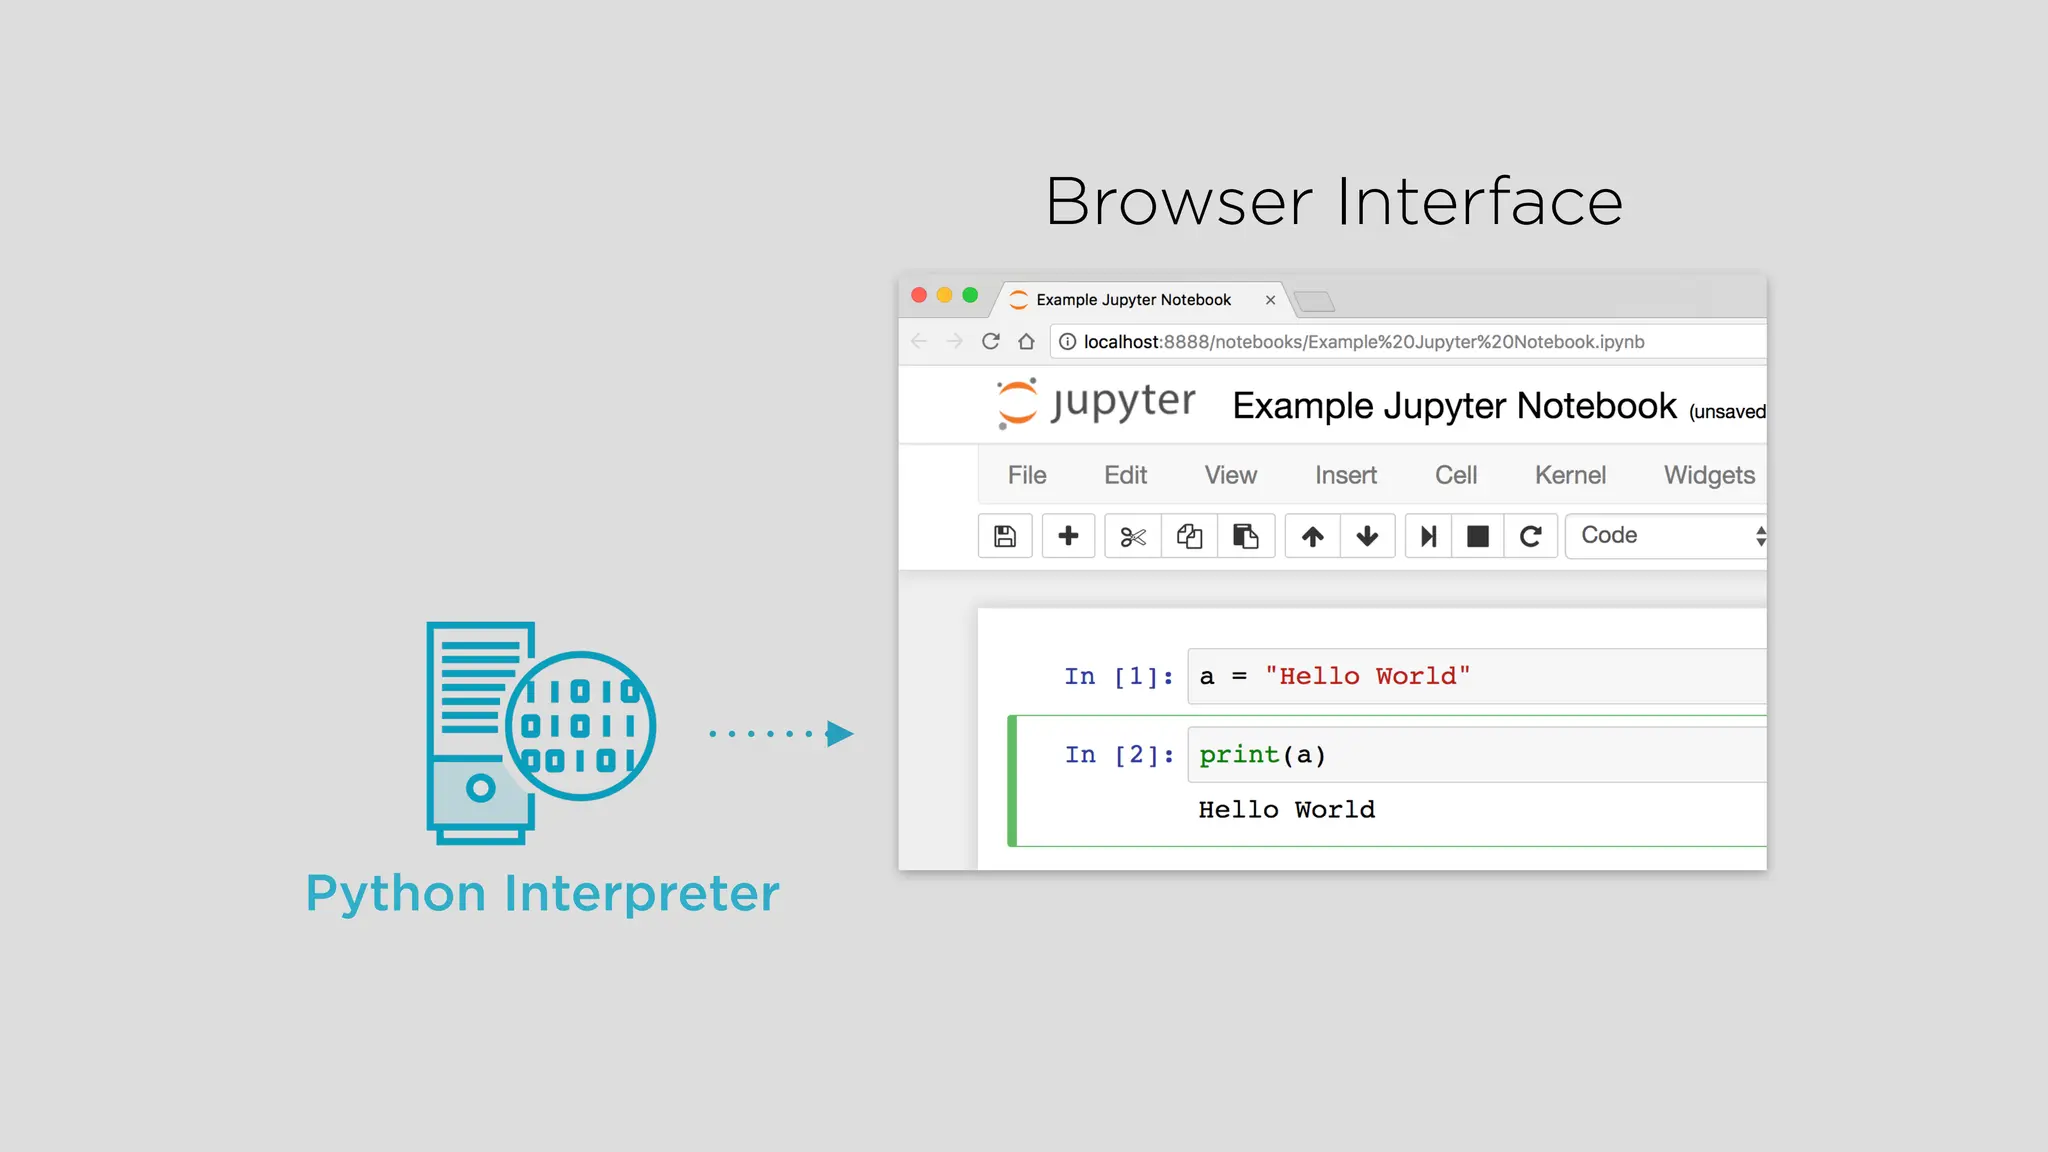This screenshot has height=1152, width=2048.
Task: Click the red close window button
Action: (919, 295)
